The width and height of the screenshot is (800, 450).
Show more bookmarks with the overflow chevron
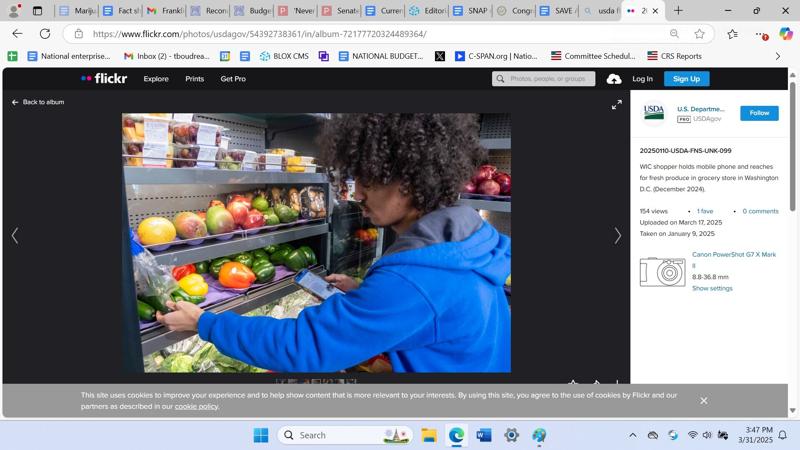[778, 56]
